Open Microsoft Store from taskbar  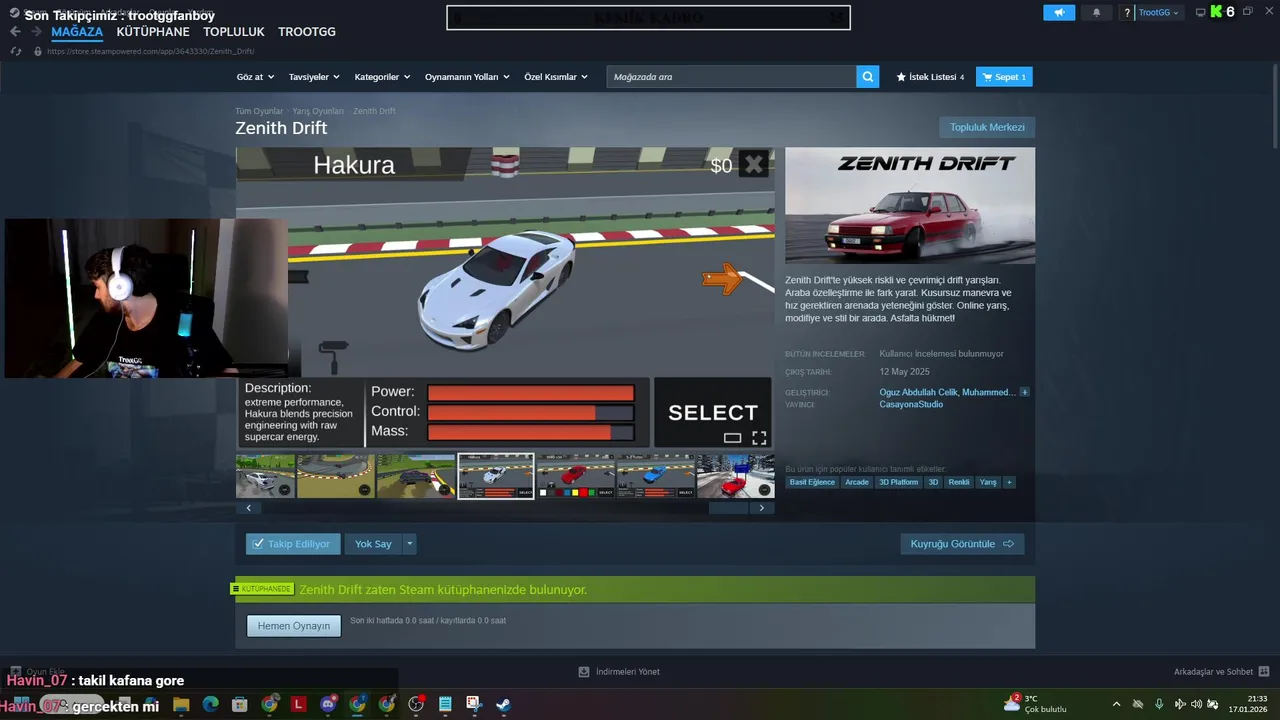[x=239, y=705]
